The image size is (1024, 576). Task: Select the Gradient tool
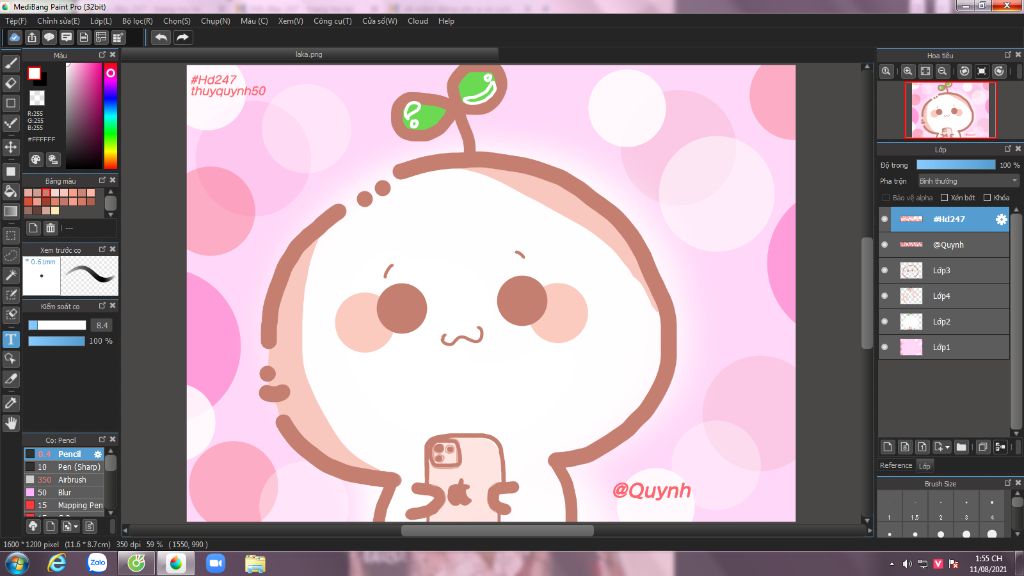click(x=10, y=211)
